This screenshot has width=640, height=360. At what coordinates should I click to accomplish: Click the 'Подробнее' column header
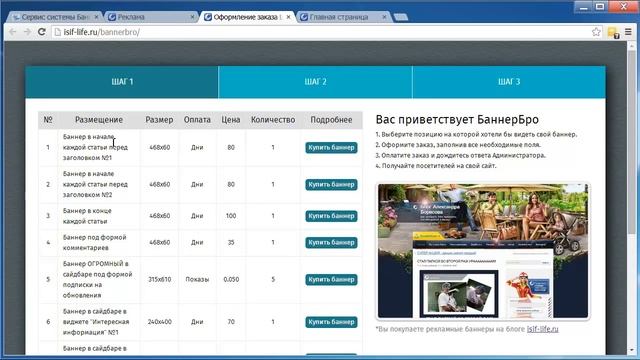click(x=331, y=120)
